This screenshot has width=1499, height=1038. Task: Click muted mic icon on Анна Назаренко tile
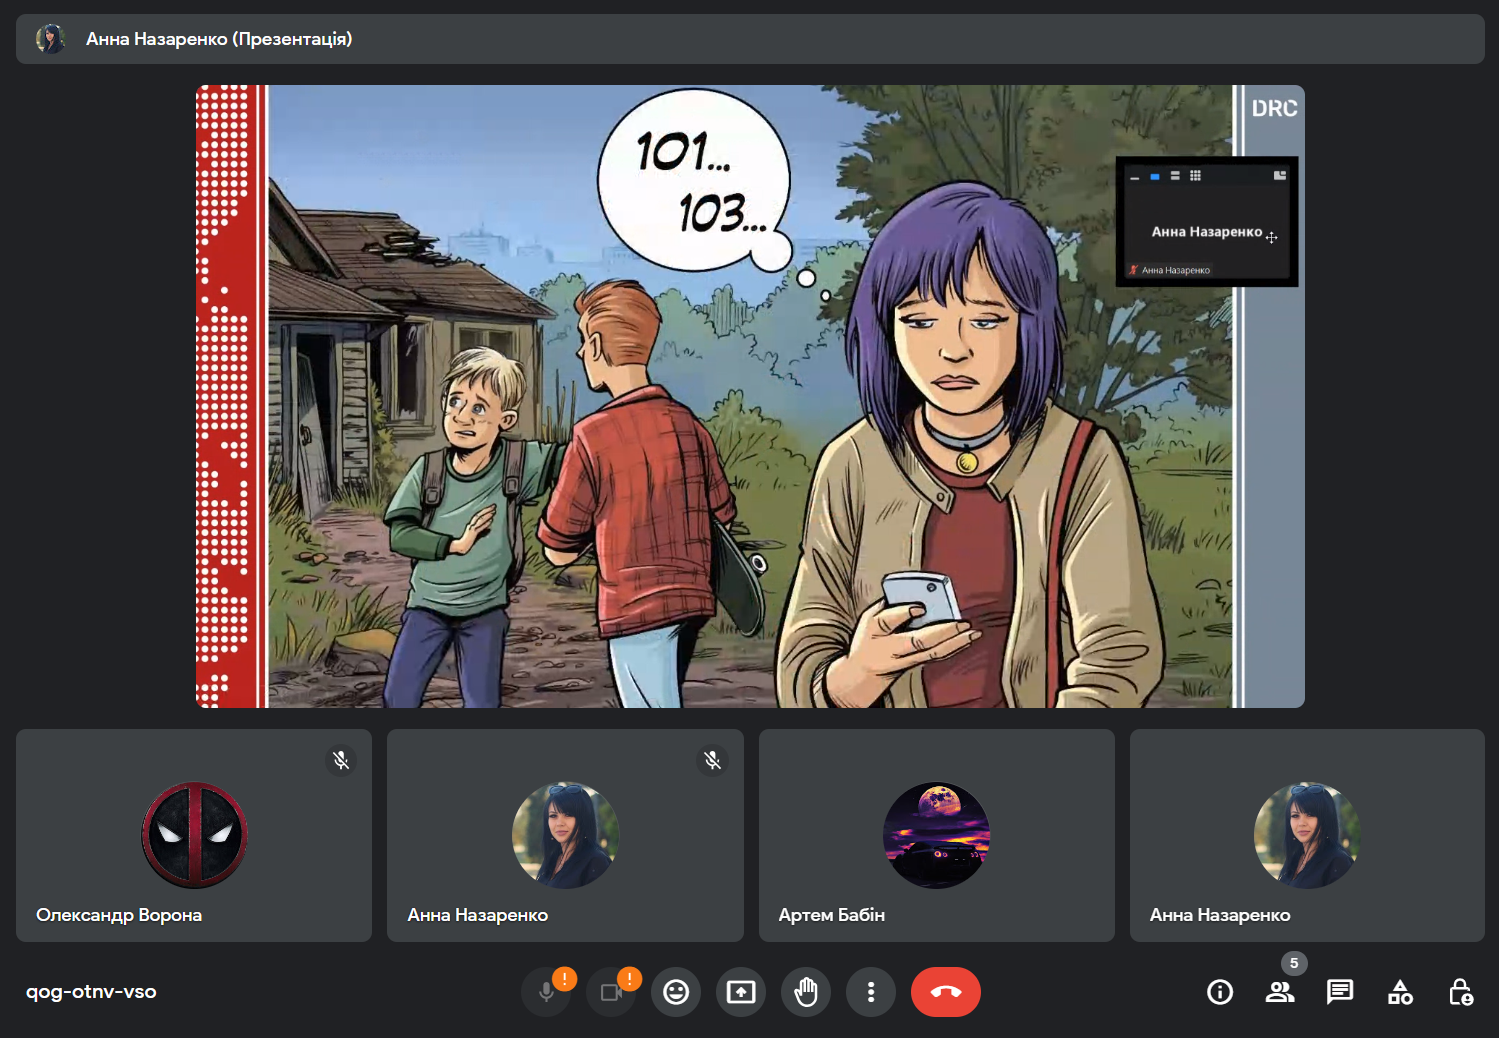pyautogui.click(x=713, y=760)
